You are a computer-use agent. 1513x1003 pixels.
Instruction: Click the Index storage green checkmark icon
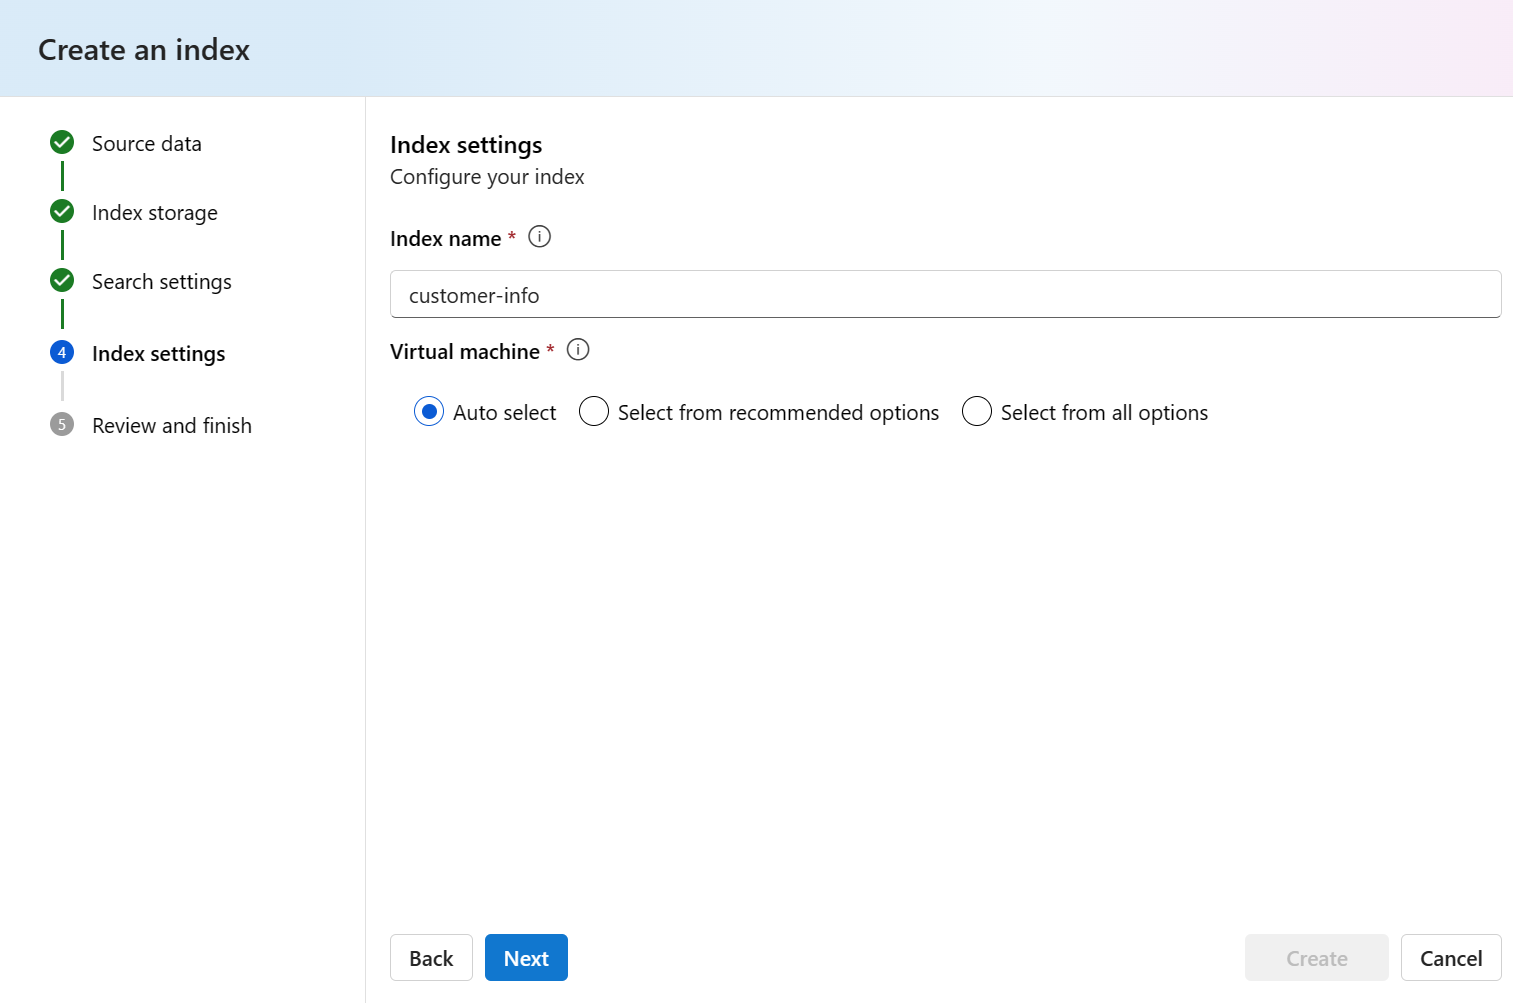coord(62,211)
